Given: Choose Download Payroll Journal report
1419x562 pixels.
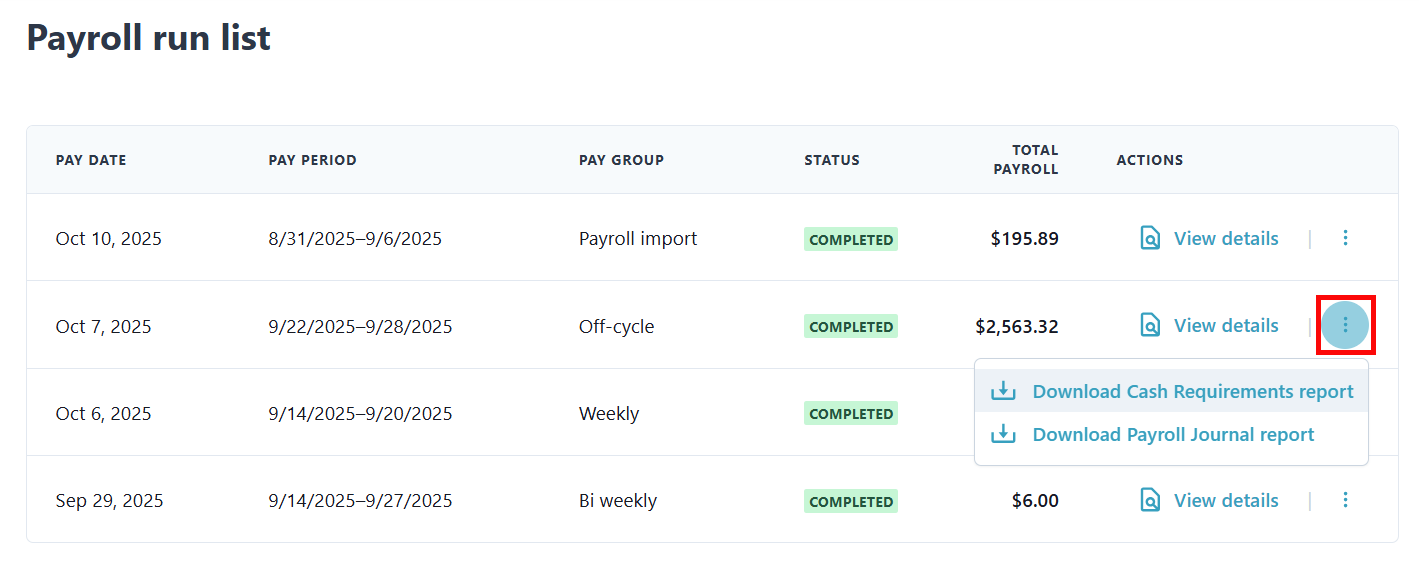Looking at the screenshot, I should [x=1173, y=435].
